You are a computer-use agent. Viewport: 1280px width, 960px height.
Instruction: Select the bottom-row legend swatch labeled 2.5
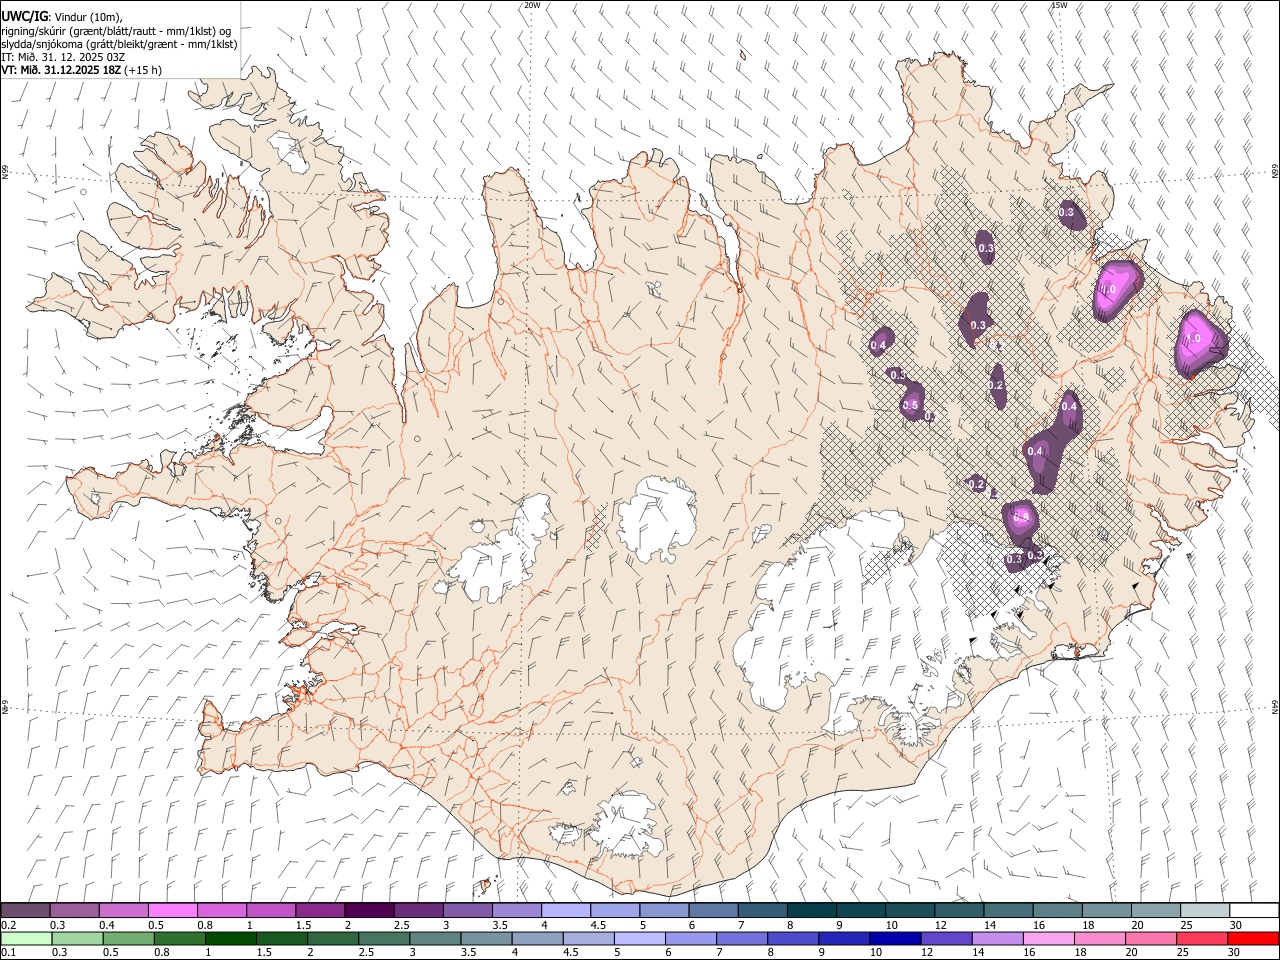coord(384,938)
